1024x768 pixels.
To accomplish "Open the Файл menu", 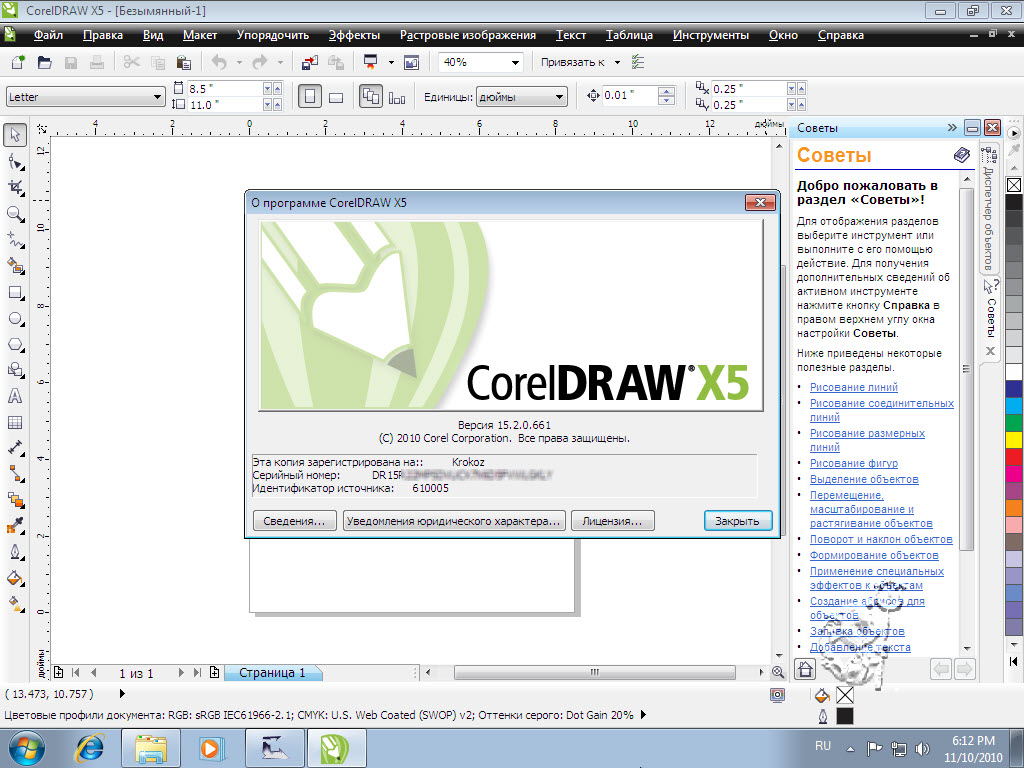I will [x=48, y=35].
